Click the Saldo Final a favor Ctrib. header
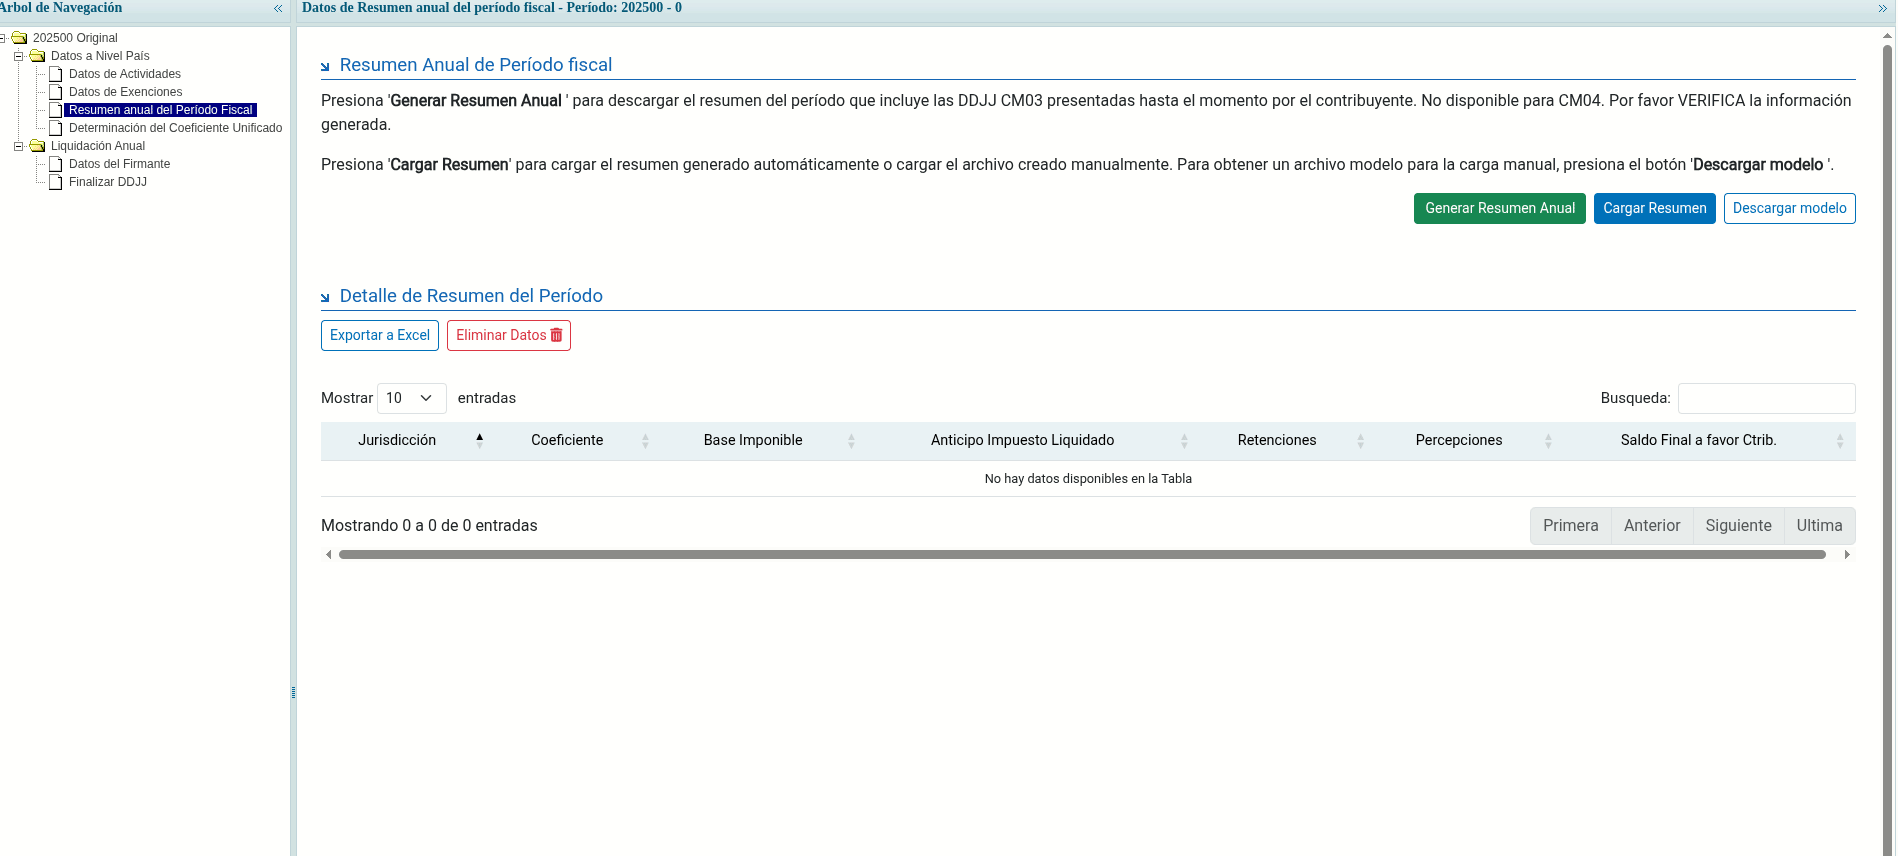Screen dimensions: 1898x856 tap(1698, 440)
